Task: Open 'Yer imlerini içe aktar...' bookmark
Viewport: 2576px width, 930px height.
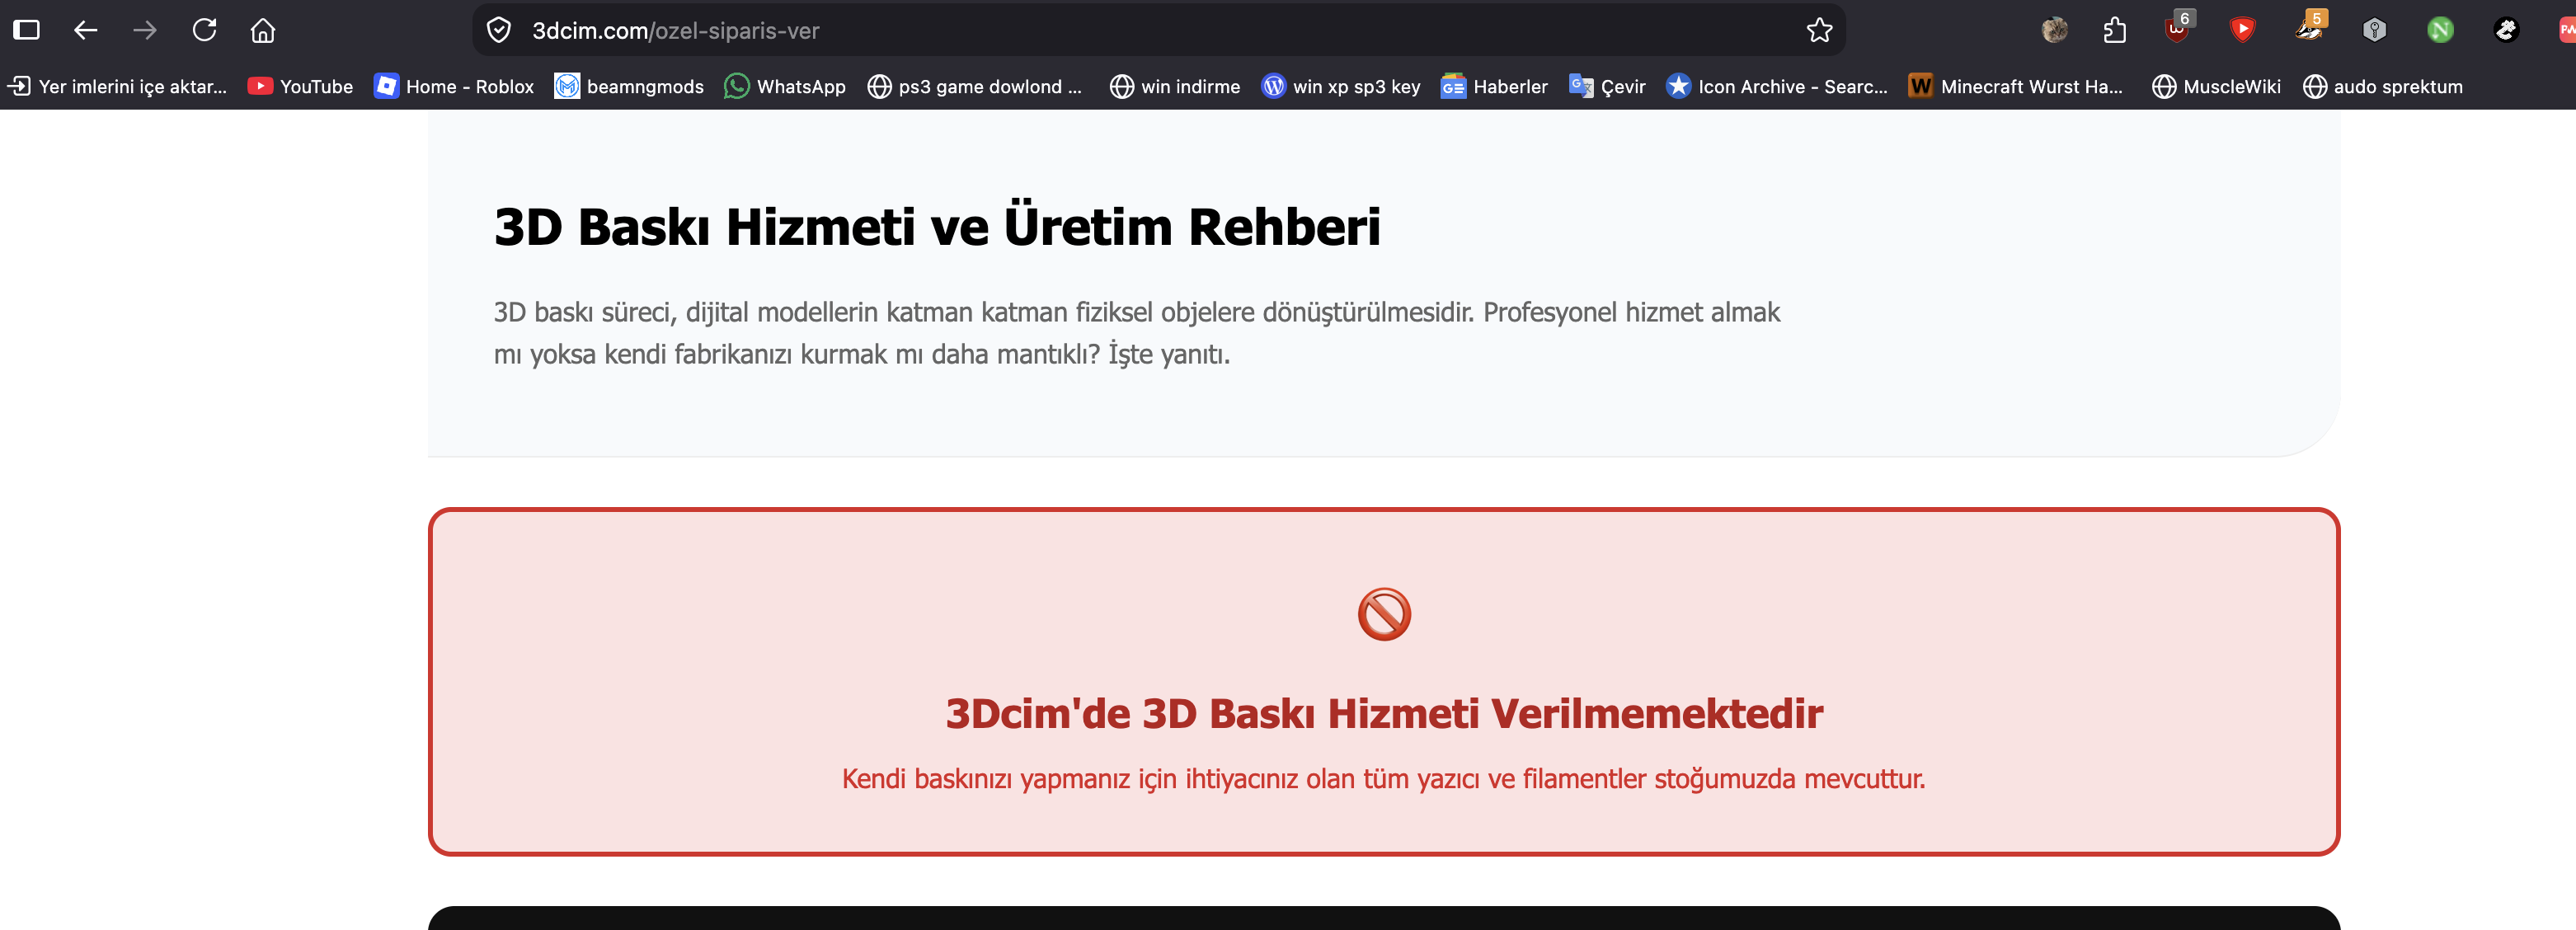Action: tap(118, 87)
